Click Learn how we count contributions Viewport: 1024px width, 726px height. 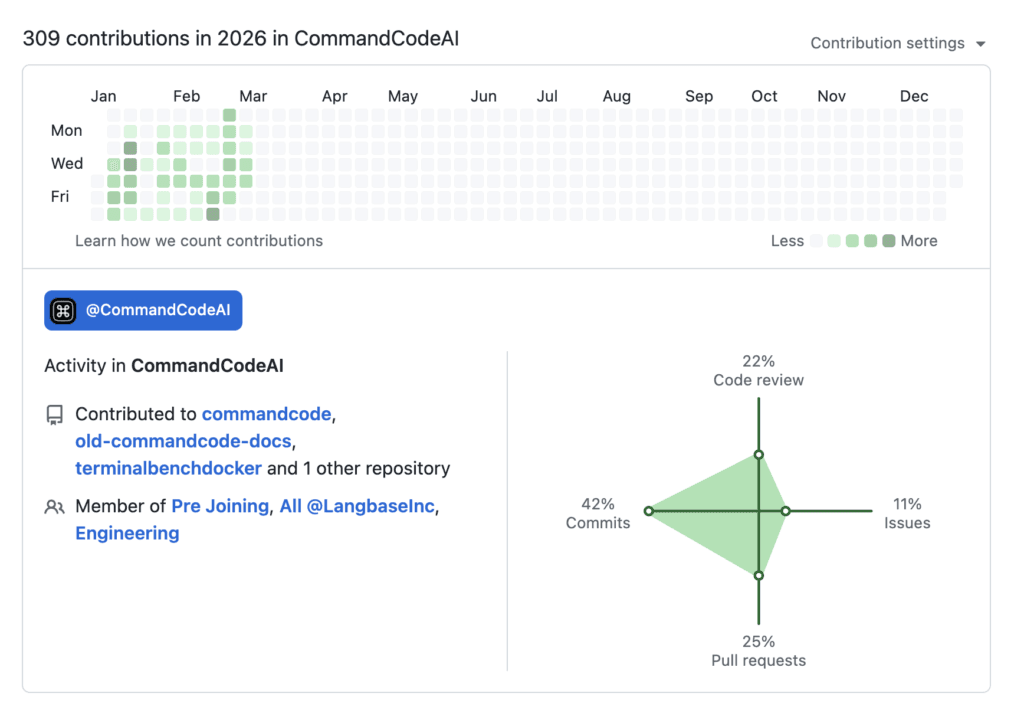point(199,241)
